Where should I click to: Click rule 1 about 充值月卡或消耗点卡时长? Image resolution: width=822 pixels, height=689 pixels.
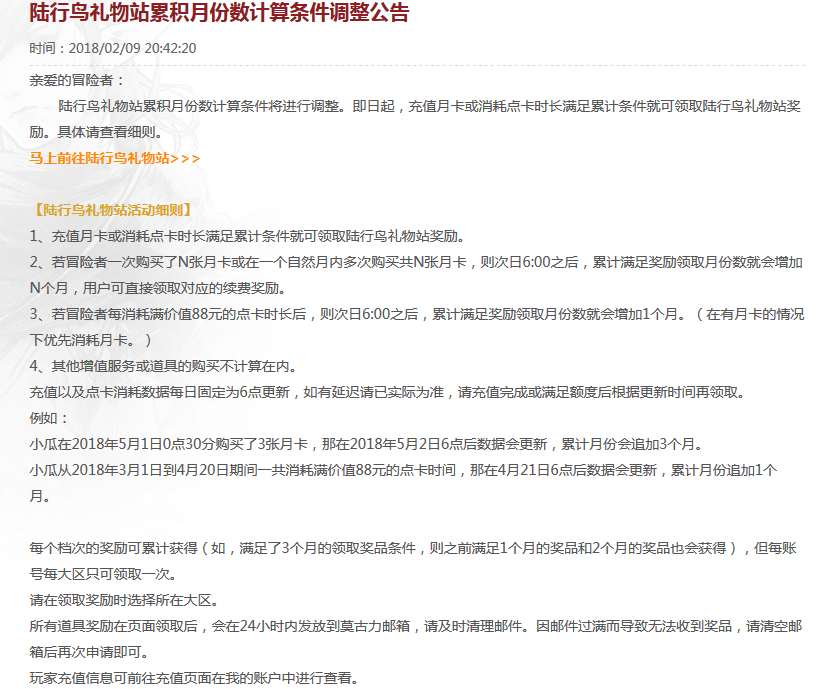[248, 236]
